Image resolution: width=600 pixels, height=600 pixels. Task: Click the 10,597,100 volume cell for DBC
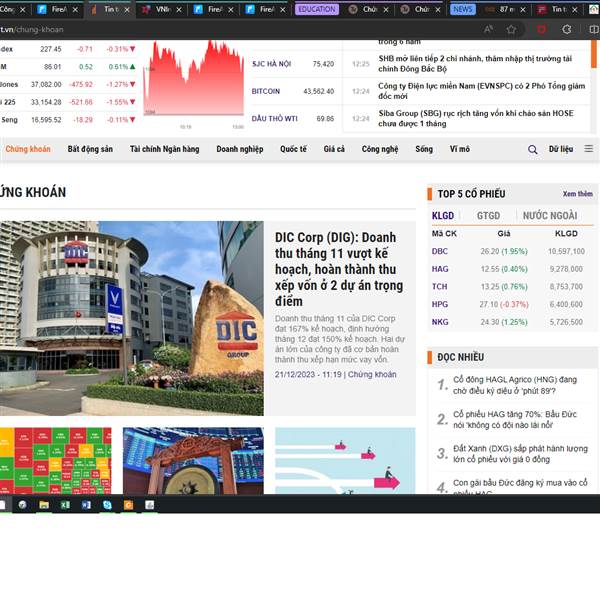566,251
